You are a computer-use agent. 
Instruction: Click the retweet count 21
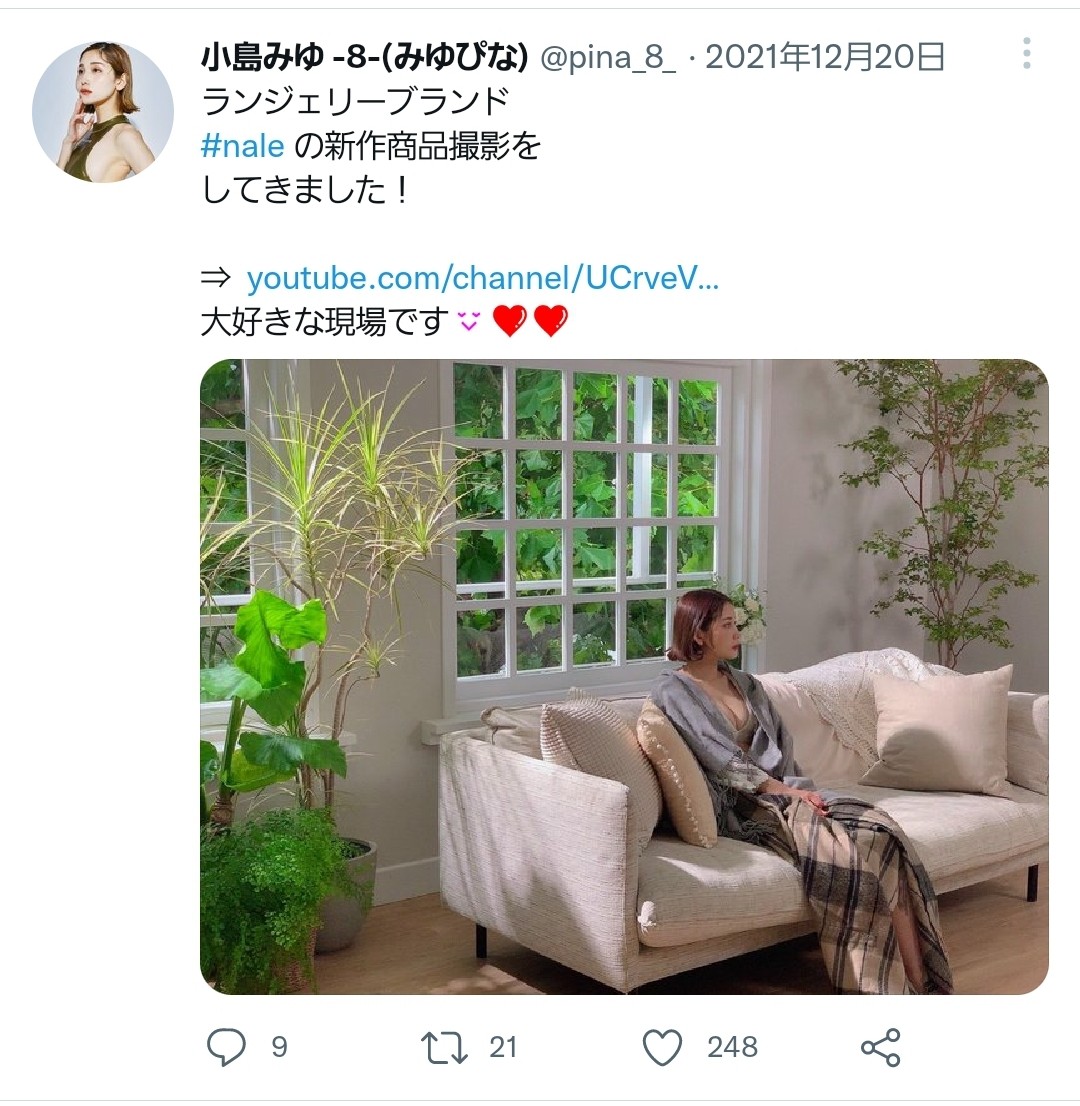503,1047
